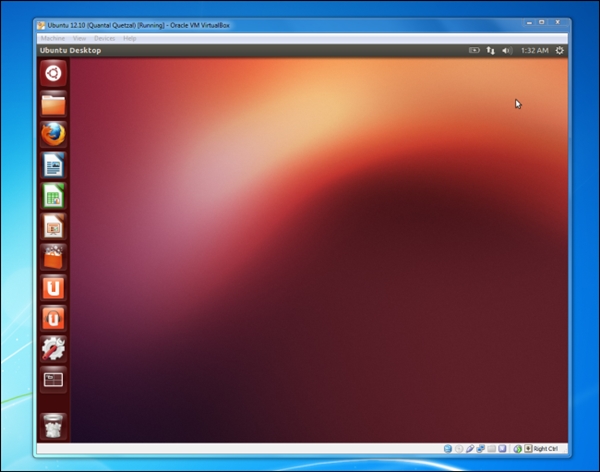
Task: Open the Ubuntu Dash home launcher
Action: coord(53,72)
